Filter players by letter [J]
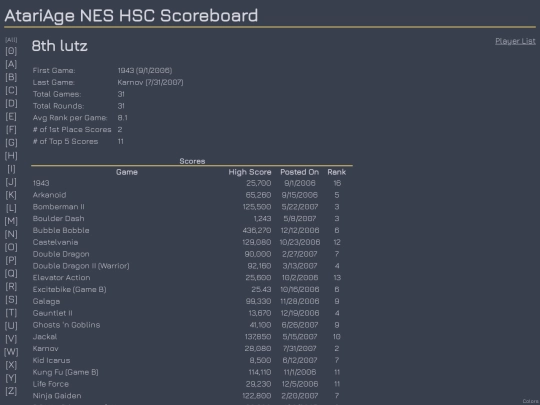The image size is (540, 405). tap(11, 182)
